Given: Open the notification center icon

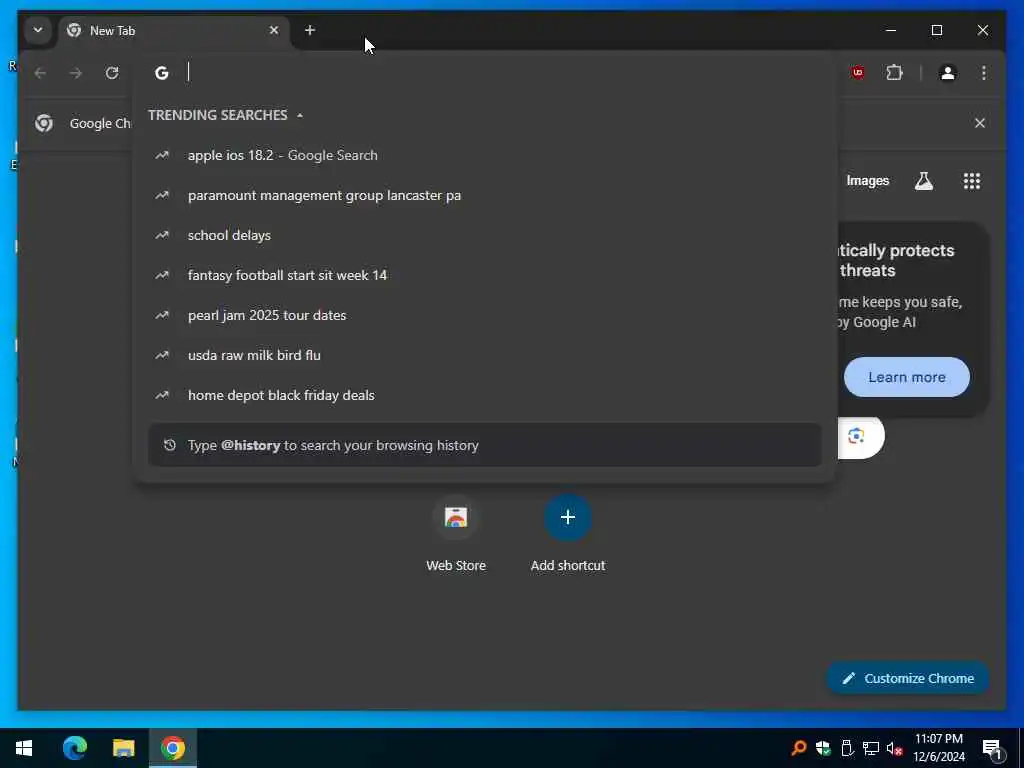Looking at the screenshot, I should [x=993, y=749].
